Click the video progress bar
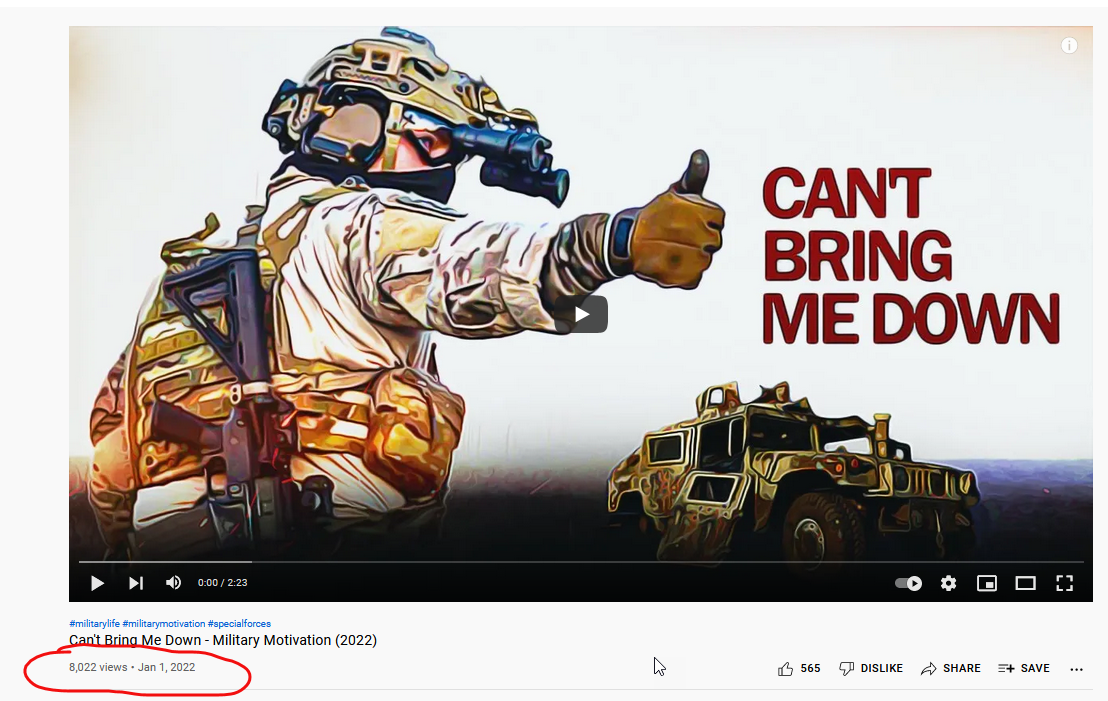The height and width of the screenshot is (701, 1108). tap(581, 562)
